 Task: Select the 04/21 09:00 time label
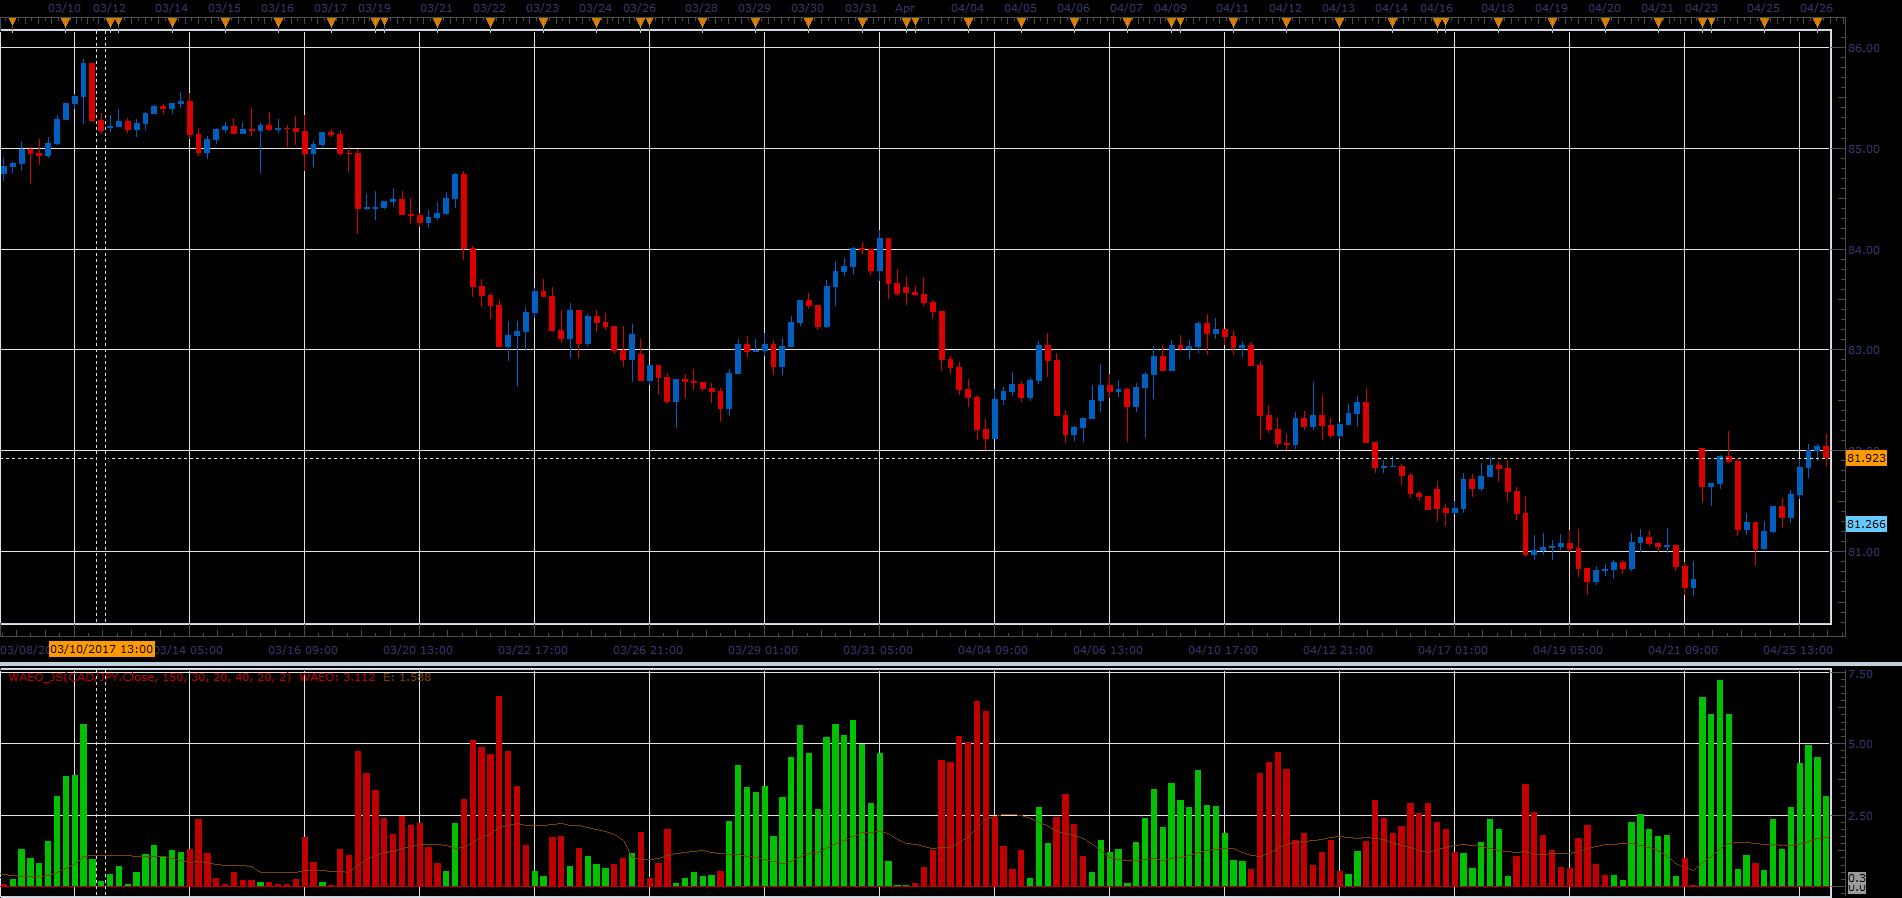coord(1683,650)
